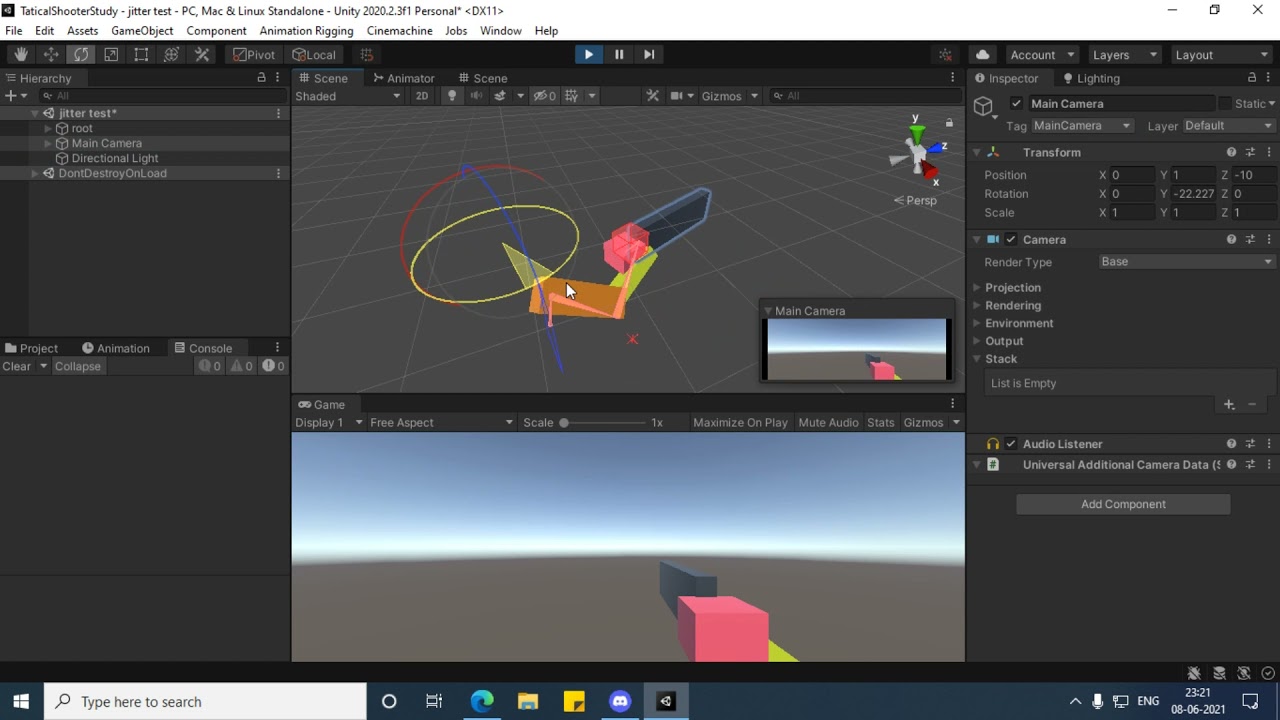This screenshot has width=1280, height=720.
Task: Disable the Audio Listener checkbox
Action: point(1011,444)
